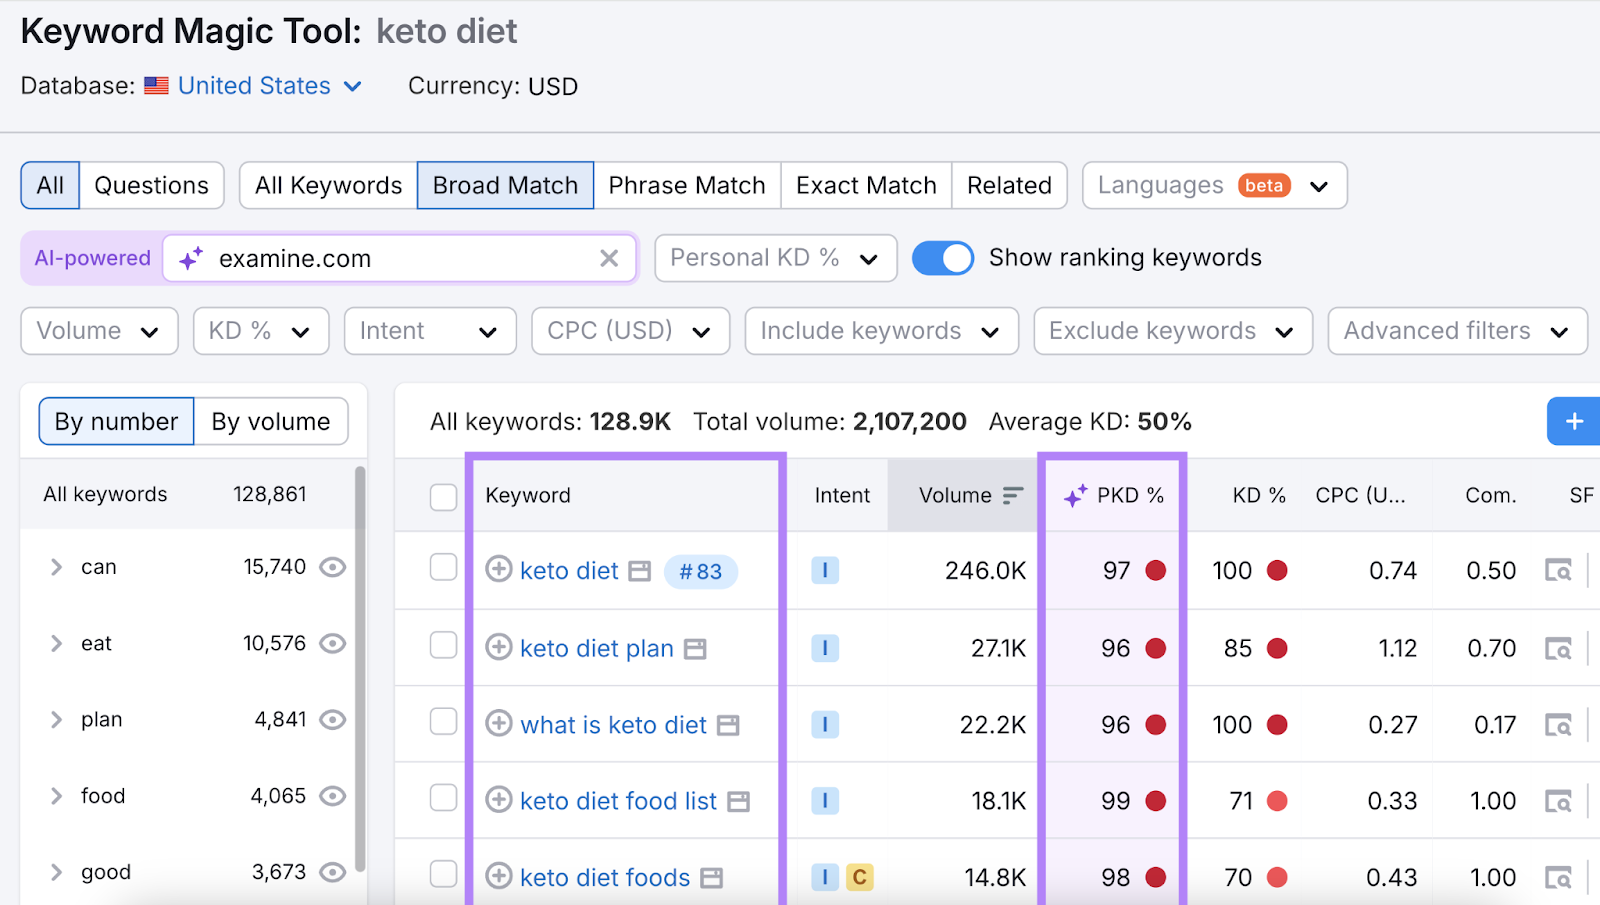1600x905 pixels.
Task: Click the plus icon next to "keto diet" keyword
Action: [499, 570]
